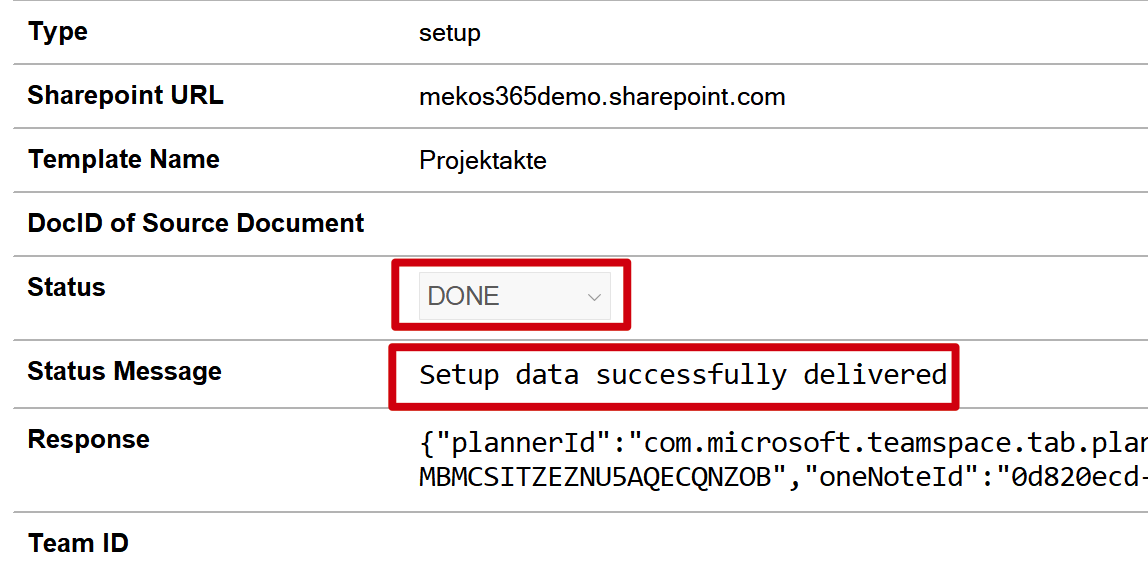The image size is (1148, 564).
Task: Select the Projektakte template name value
Action: 483,160
